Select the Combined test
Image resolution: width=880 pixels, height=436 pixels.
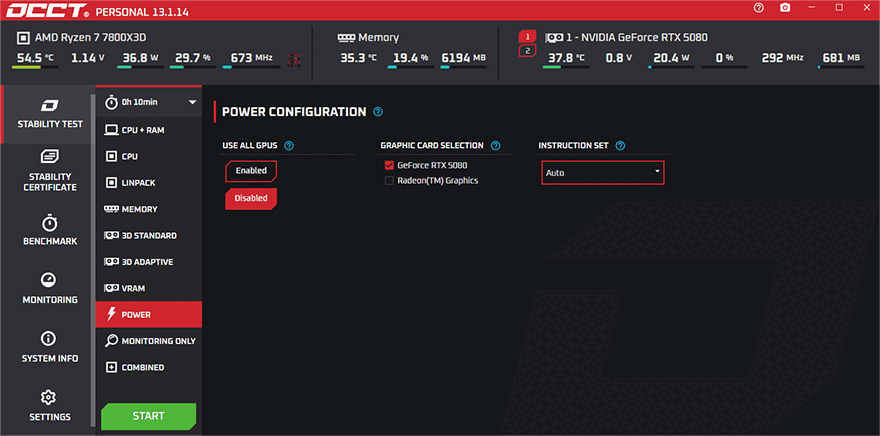(x=149, y=367)
